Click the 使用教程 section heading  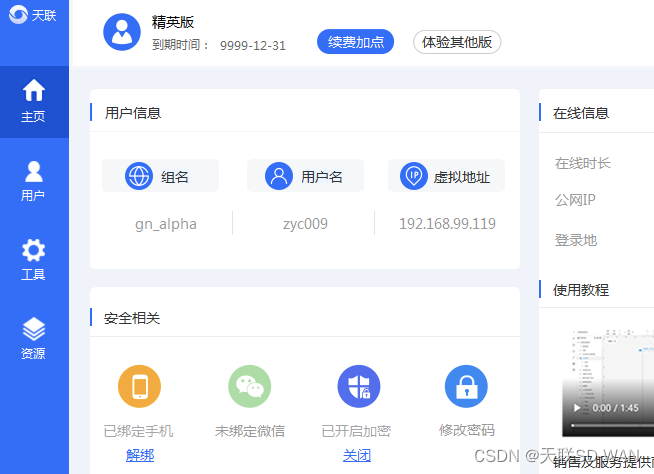[581, 290]
